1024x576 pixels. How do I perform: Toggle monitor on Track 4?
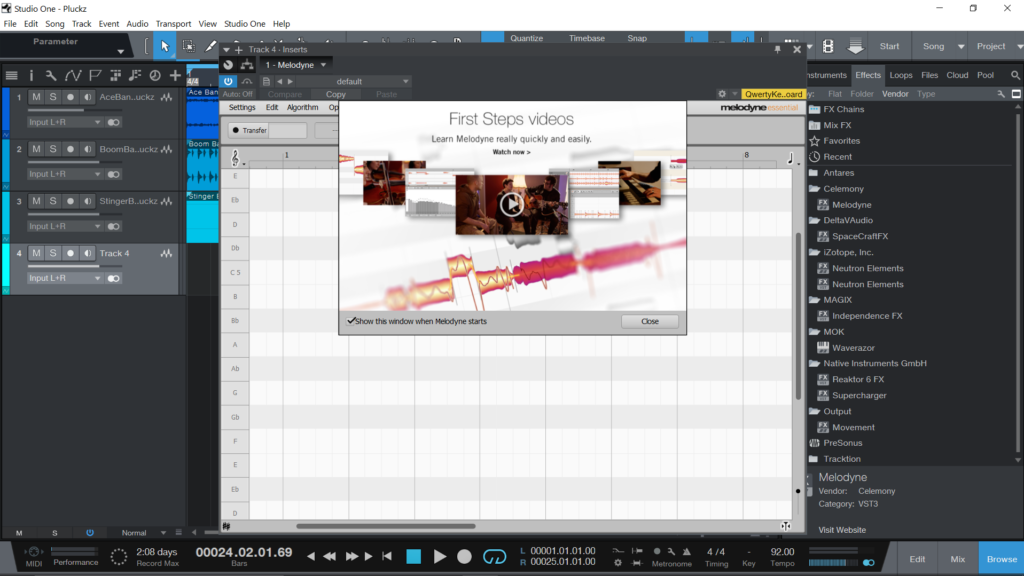[x=87, y=253]
